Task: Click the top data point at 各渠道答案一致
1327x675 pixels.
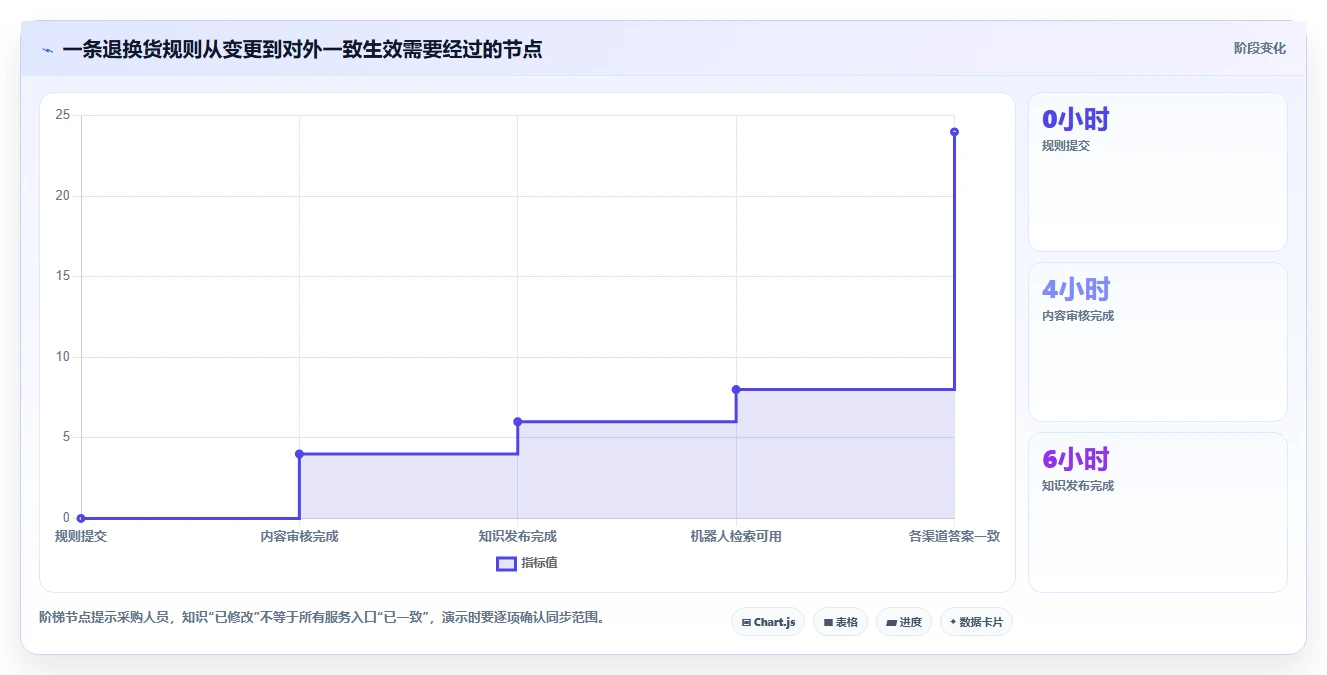Action: point(954,132)
